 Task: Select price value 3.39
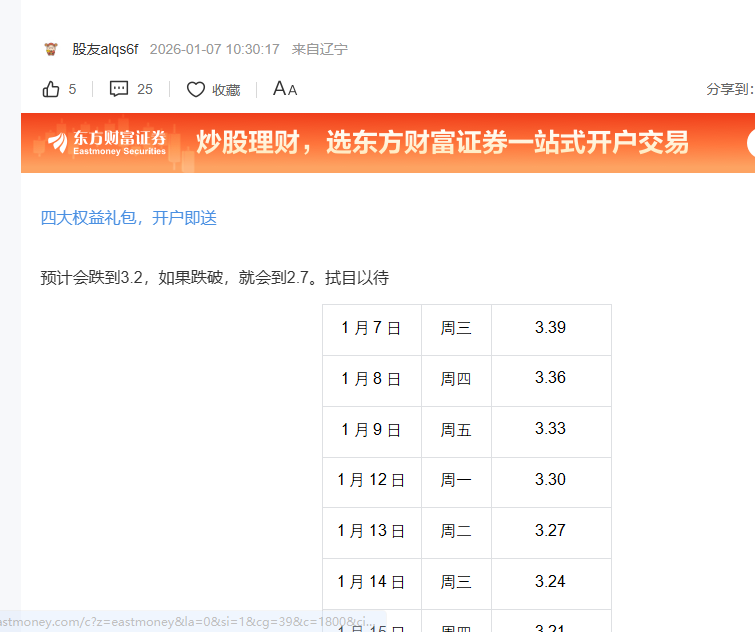coord(550,327)
